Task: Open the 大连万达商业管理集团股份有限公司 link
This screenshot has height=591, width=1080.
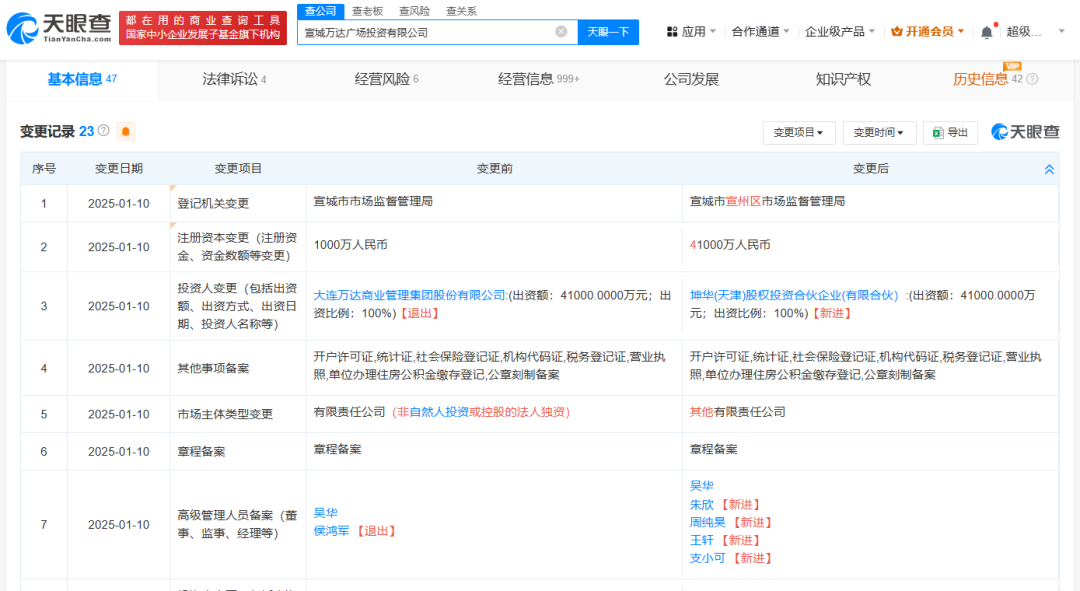Action: click(x=410, y=295)
